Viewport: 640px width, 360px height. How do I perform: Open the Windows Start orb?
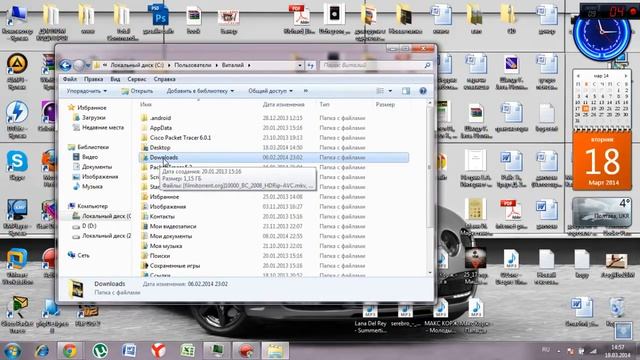[13, 351]
